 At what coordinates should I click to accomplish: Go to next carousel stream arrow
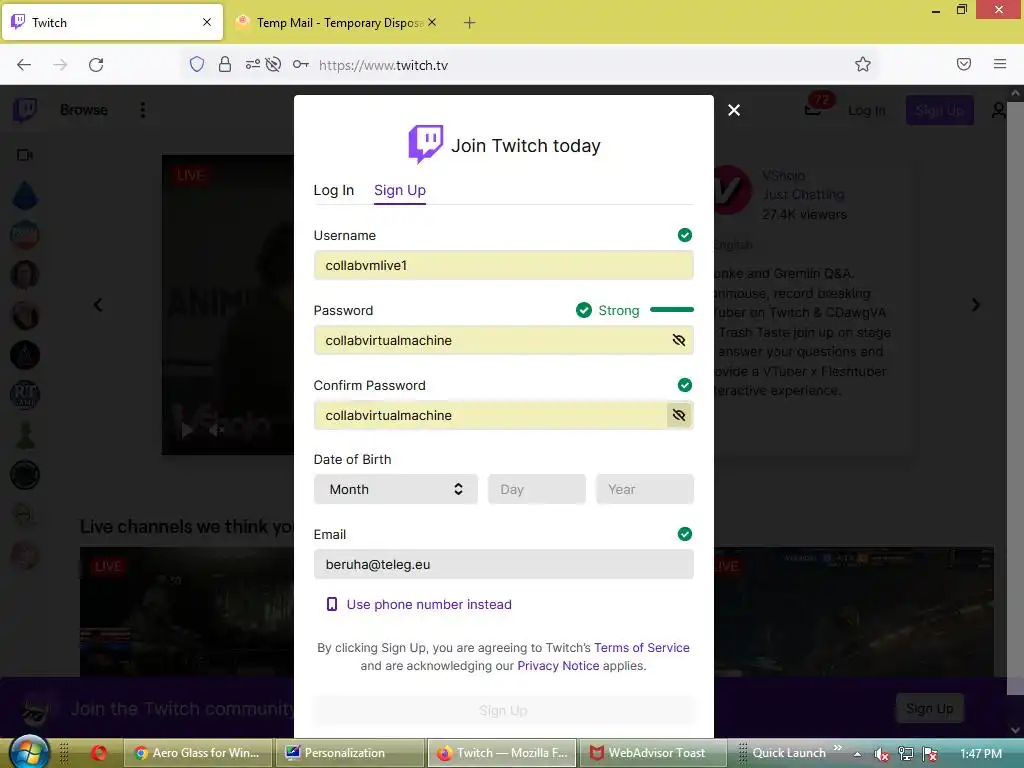976,304
